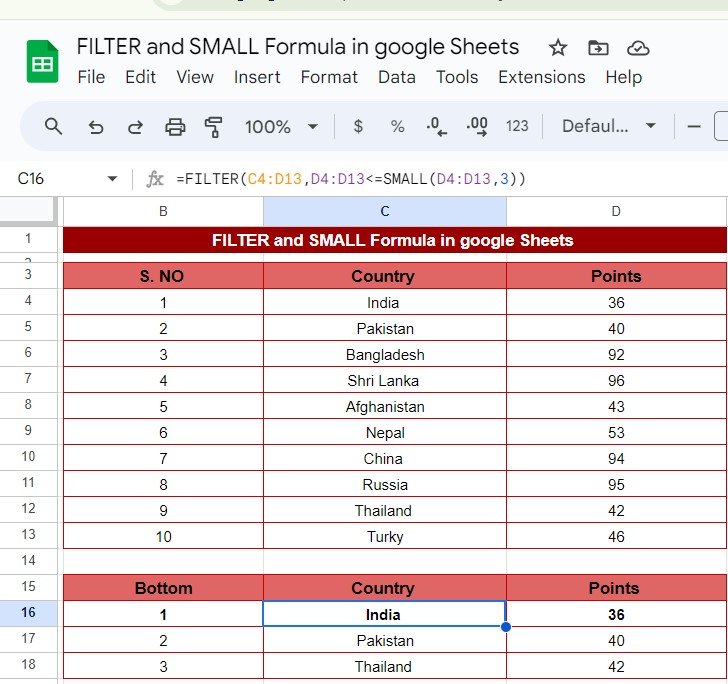728x684 pixels.
Task: Select the 'Afghanistan' cell
Action: click(x=384, y=406)
